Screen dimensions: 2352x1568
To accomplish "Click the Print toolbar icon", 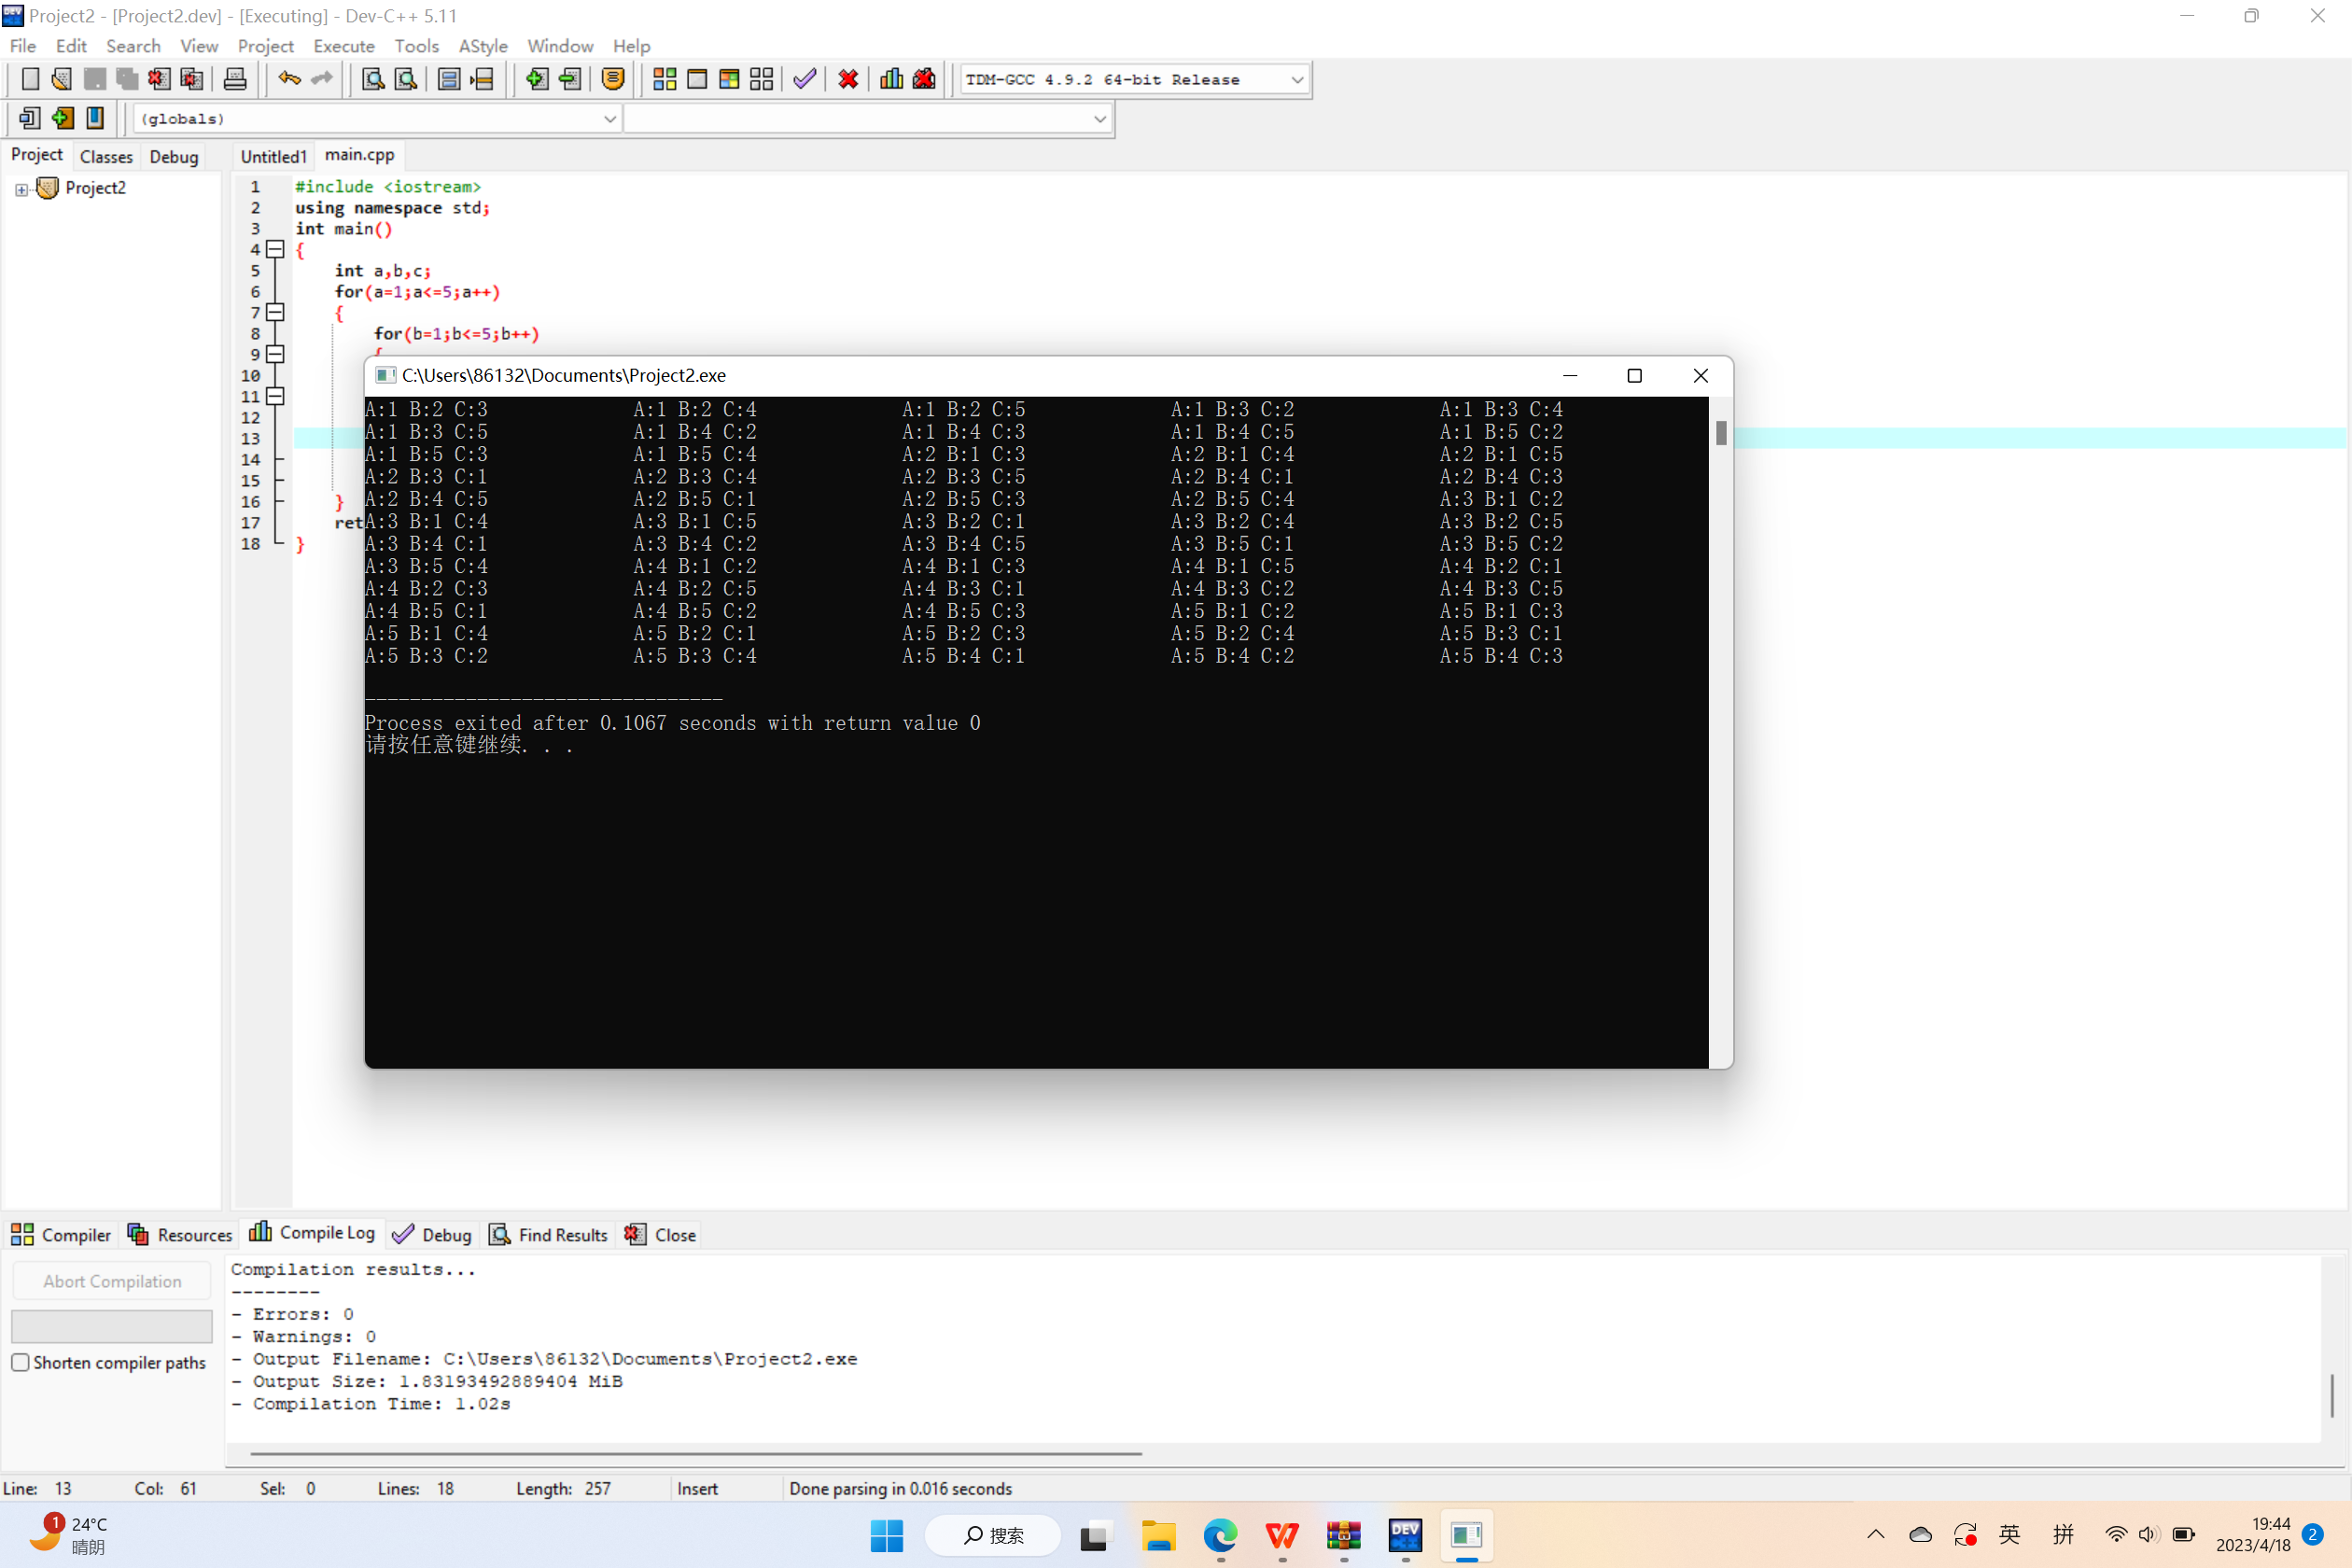I will coord(235,79).
